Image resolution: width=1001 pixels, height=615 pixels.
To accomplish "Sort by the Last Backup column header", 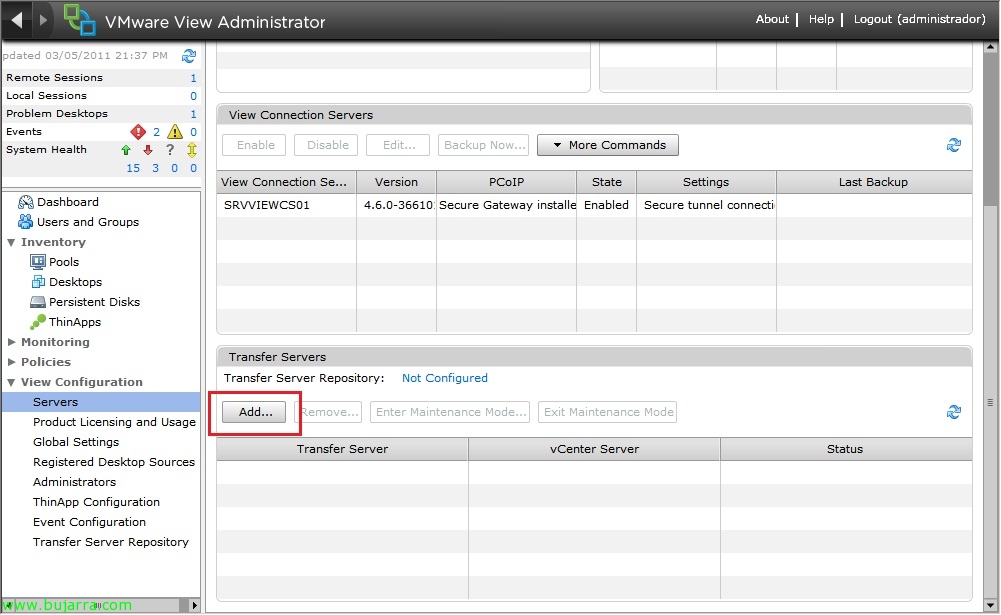I will click(x=874, y=183).
